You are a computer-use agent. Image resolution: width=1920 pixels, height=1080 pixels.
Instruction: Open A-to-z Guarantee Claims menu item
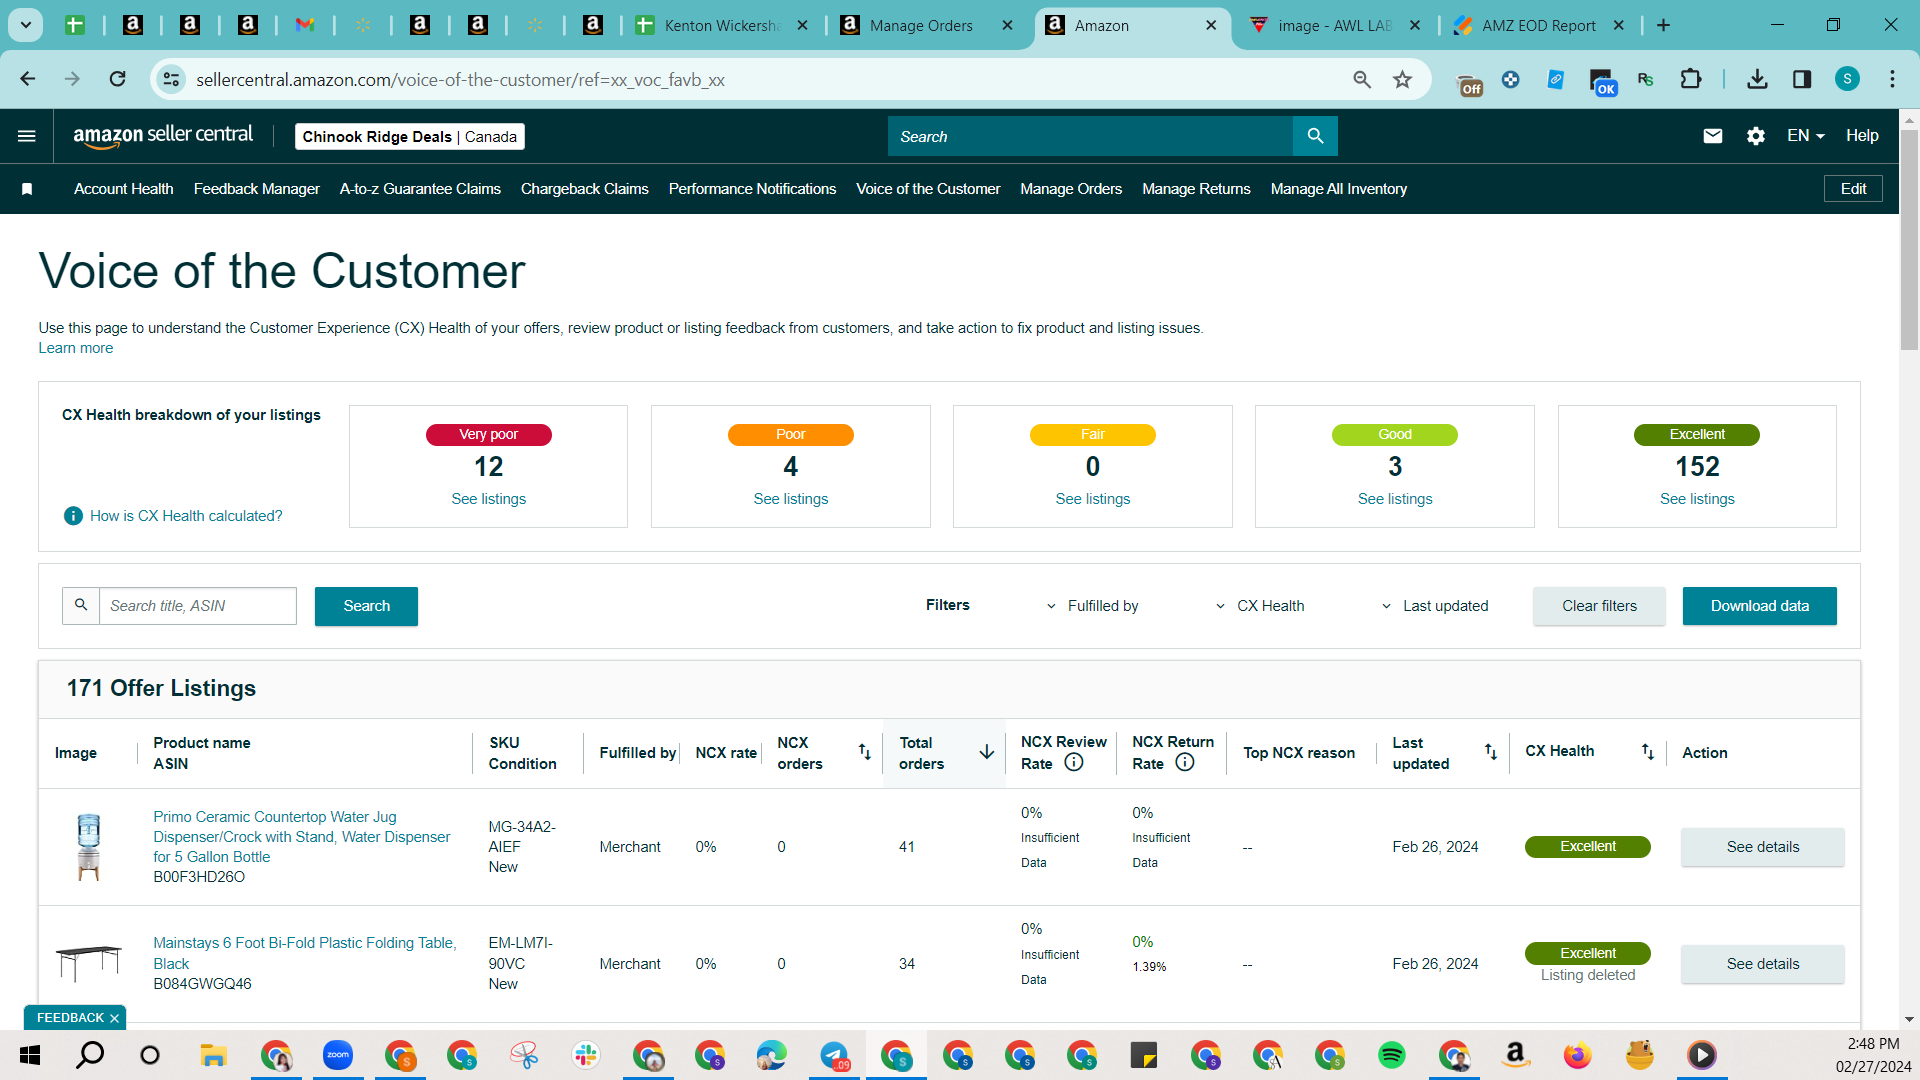click(420, 189)
